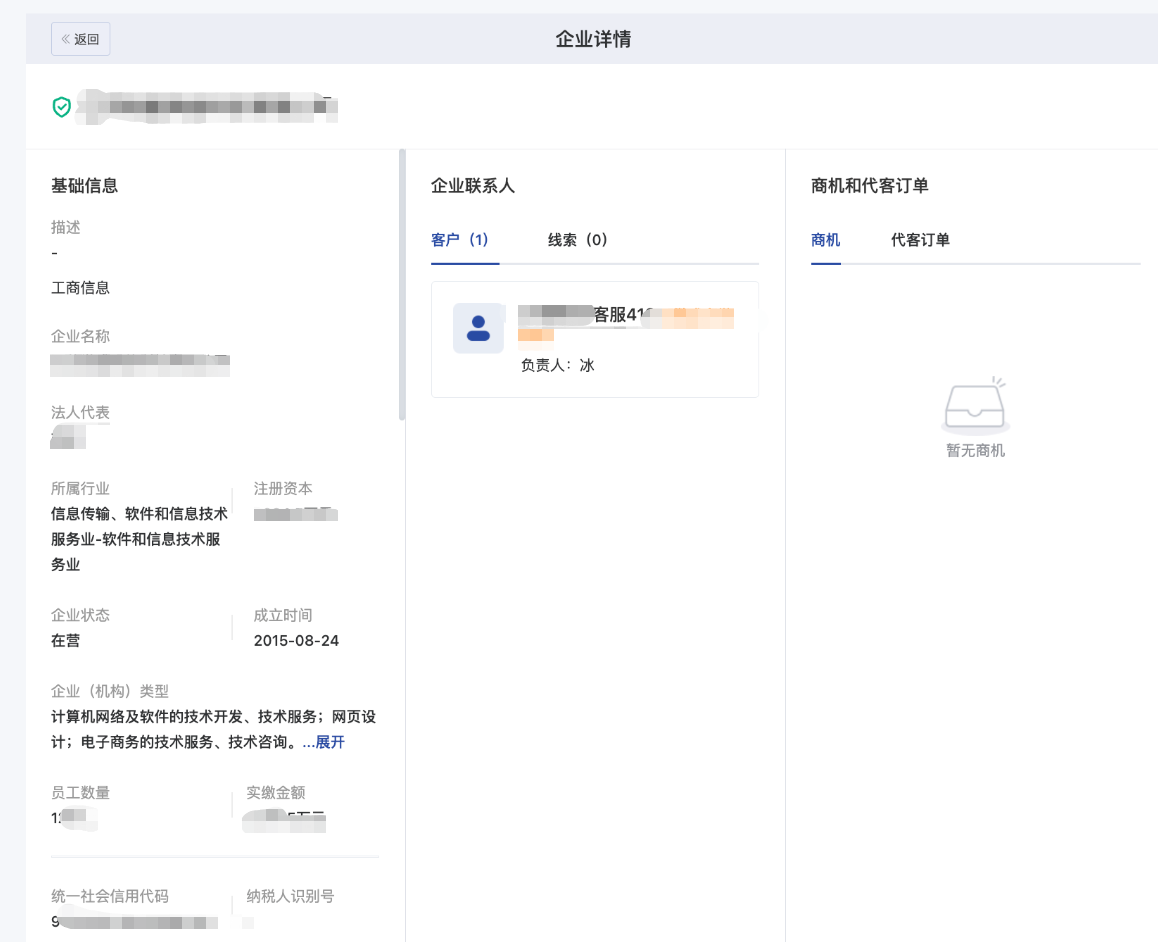The width and height of the screenshot is (1158, 942).
Task: Click the 商机和代客订单 heading
Action: click(x=869, y=185)
